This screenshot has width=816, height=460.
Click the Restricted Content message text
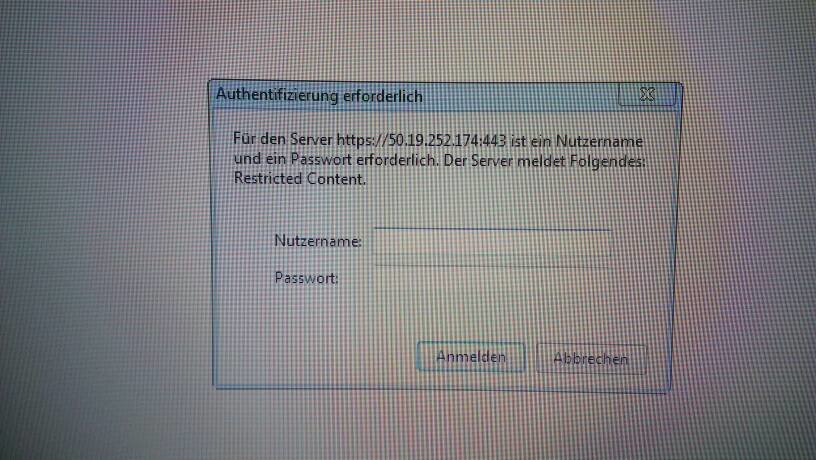pyautogui.click(x=300, y=178)
